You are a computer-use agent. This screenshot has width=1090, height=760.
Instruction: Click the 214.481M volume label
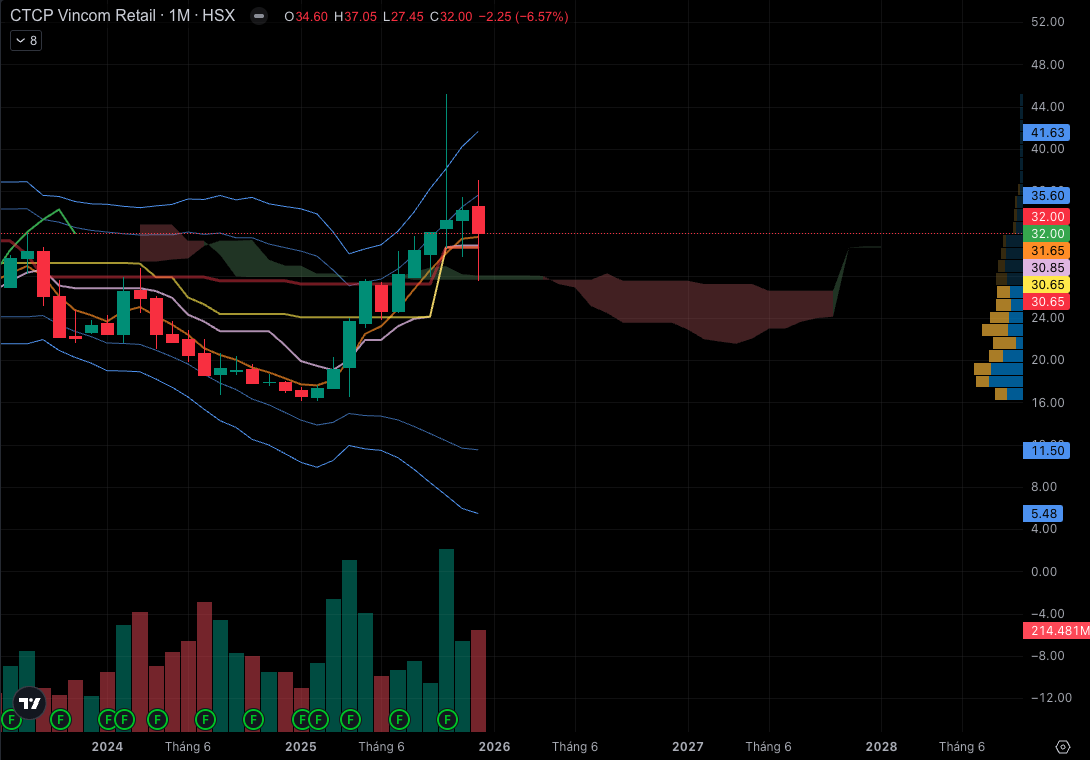point(1057,631)
